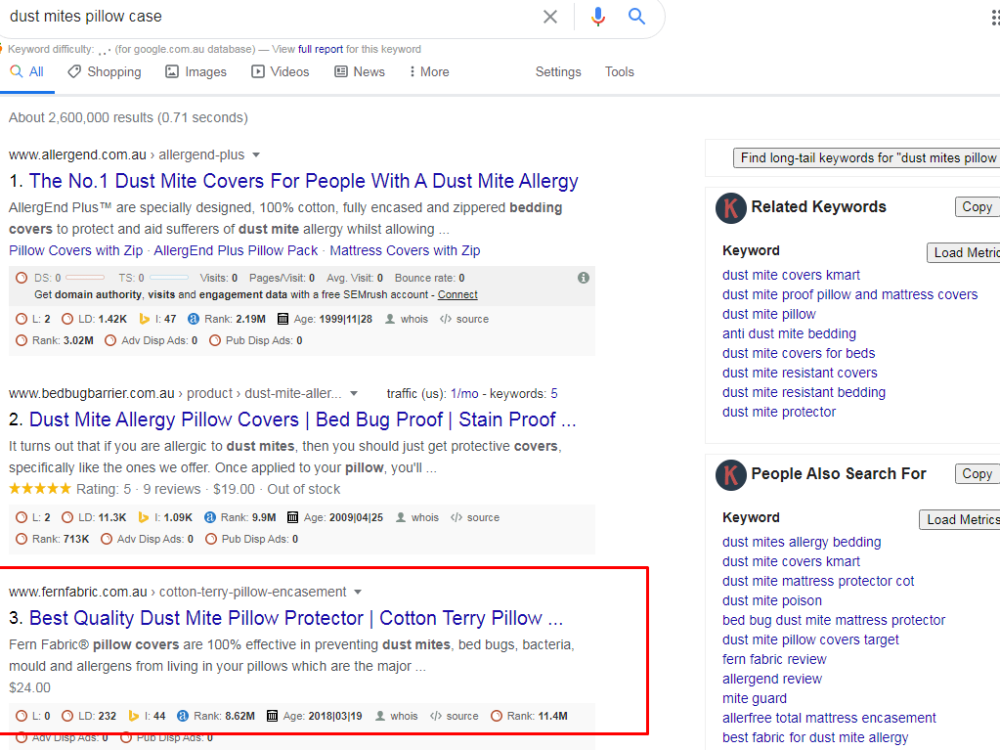Load Metrics for People Also Search For
This screenshot has width=1000, height=750.
tap(959, 520)
